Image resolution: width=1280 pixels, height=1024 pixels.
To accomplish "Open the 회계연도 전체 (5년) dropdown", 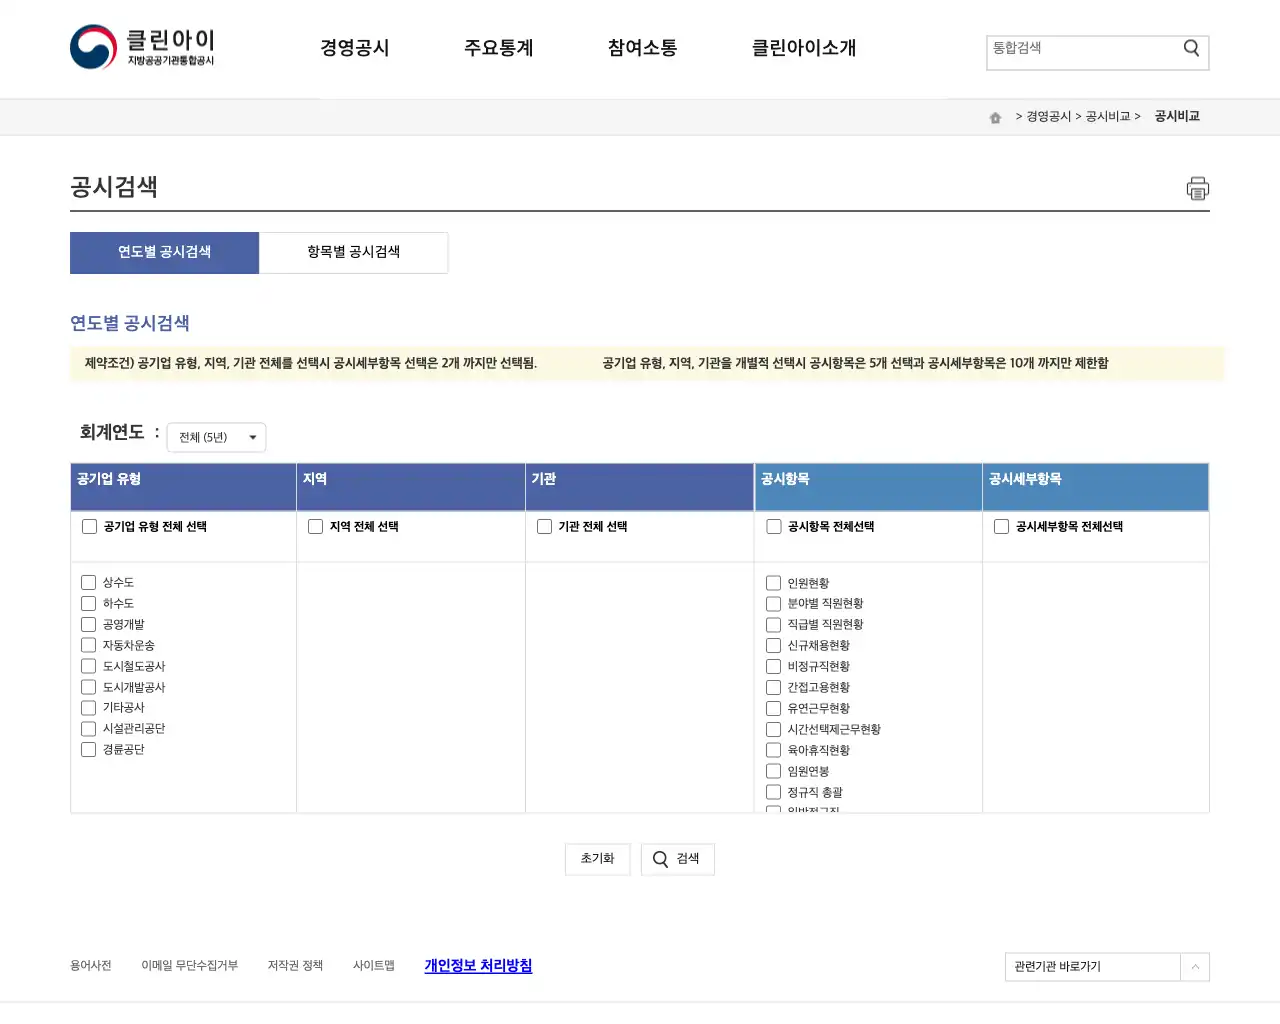I will coord(216,437).
